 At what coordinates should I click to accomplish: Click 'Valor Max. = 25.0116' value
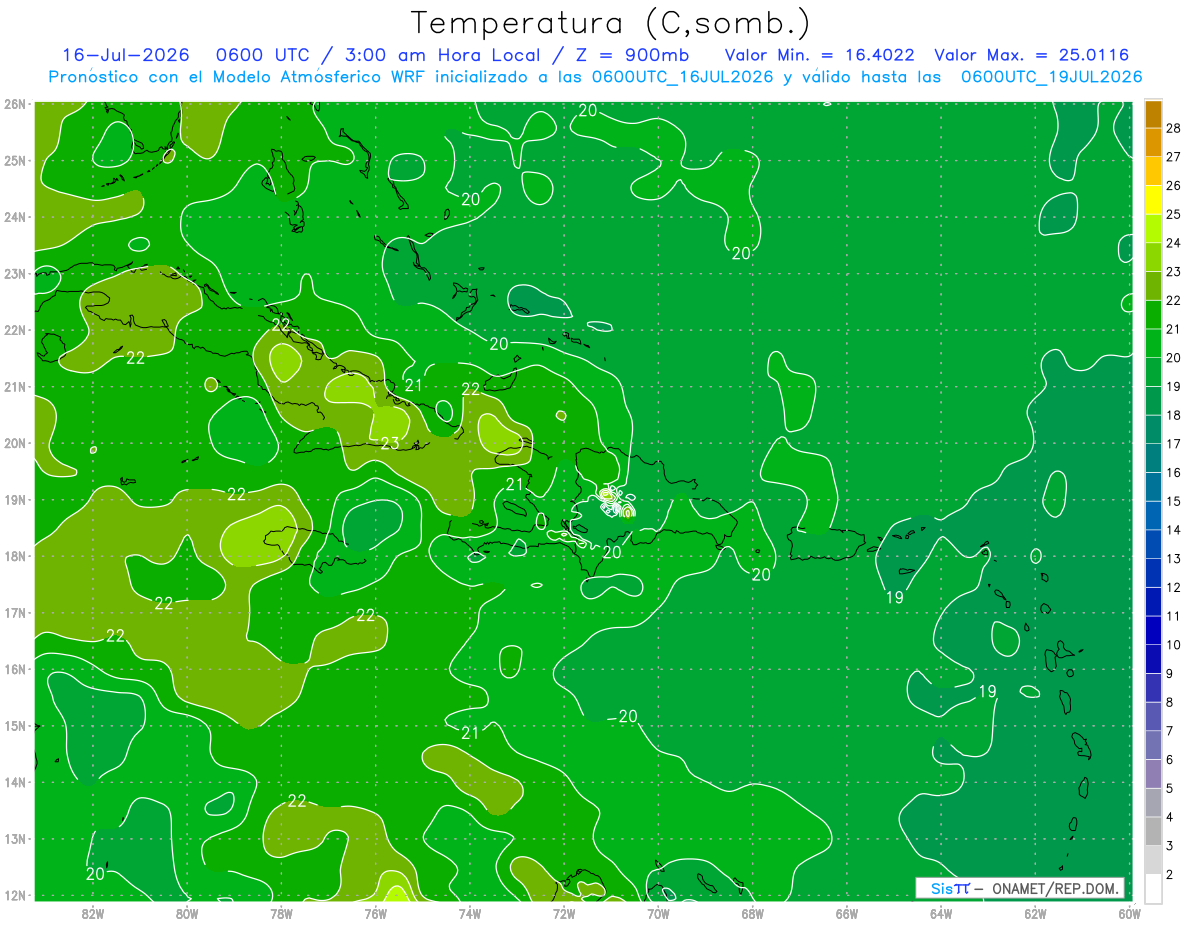tap(1031, 56)
